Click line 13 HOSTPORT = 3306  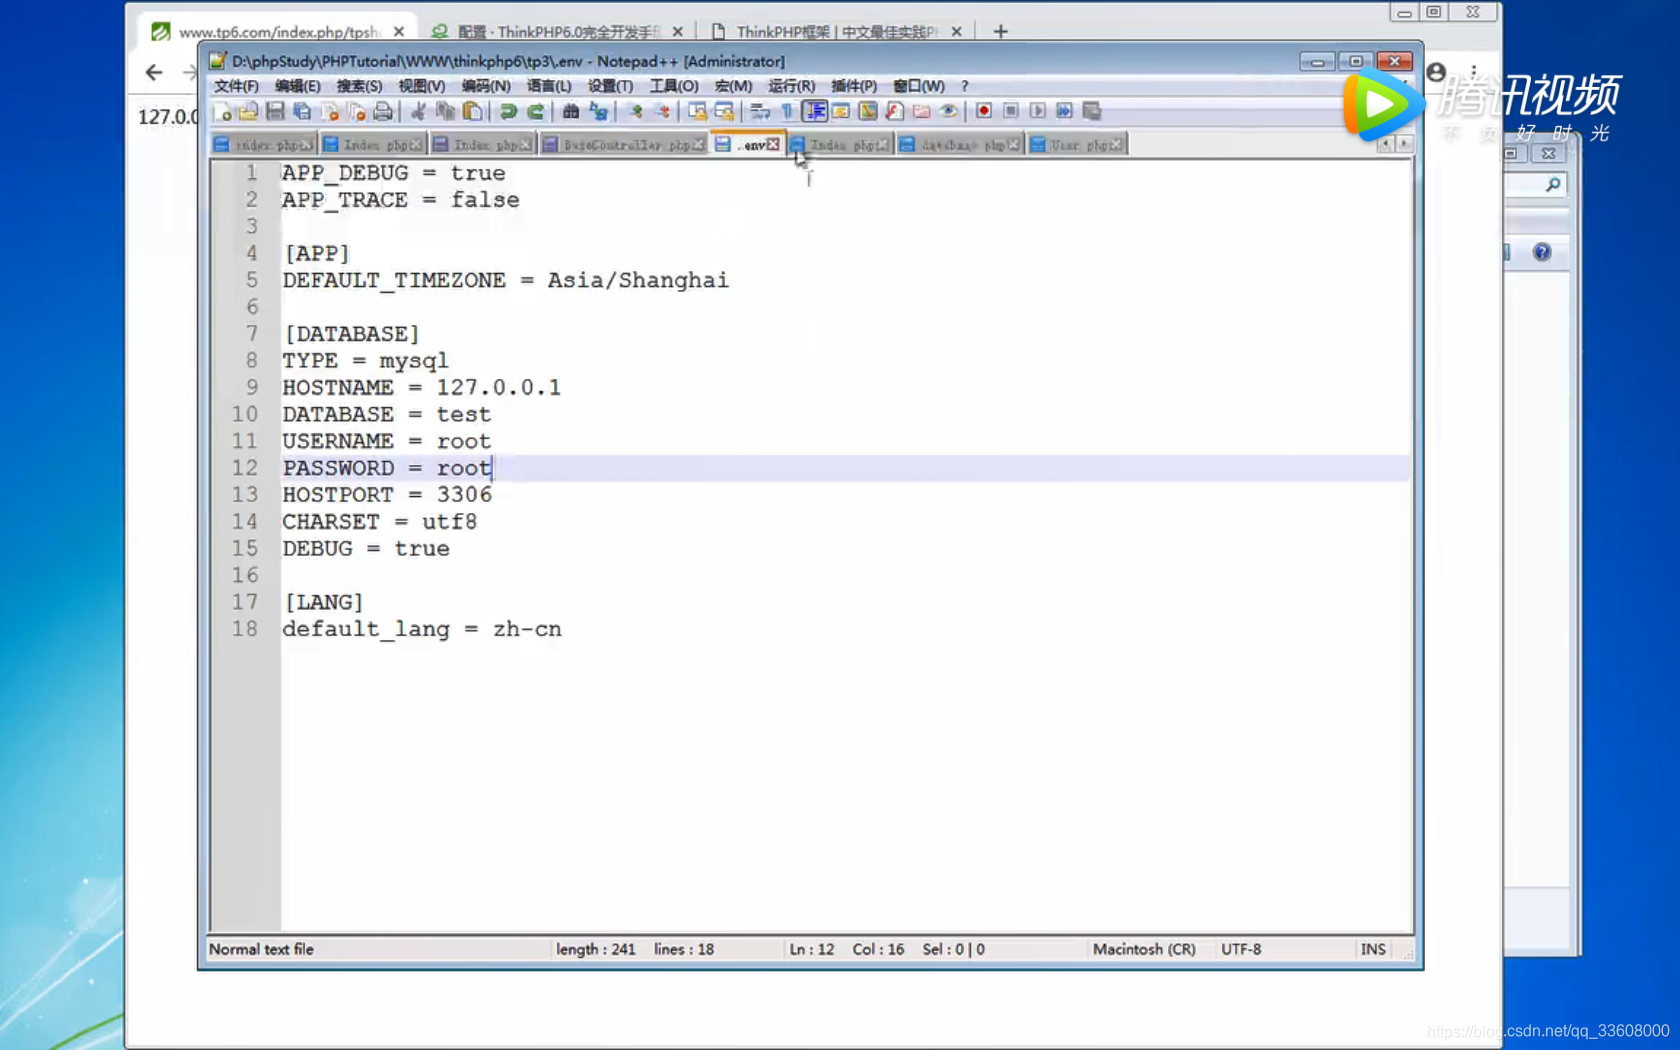click(387, 495)
